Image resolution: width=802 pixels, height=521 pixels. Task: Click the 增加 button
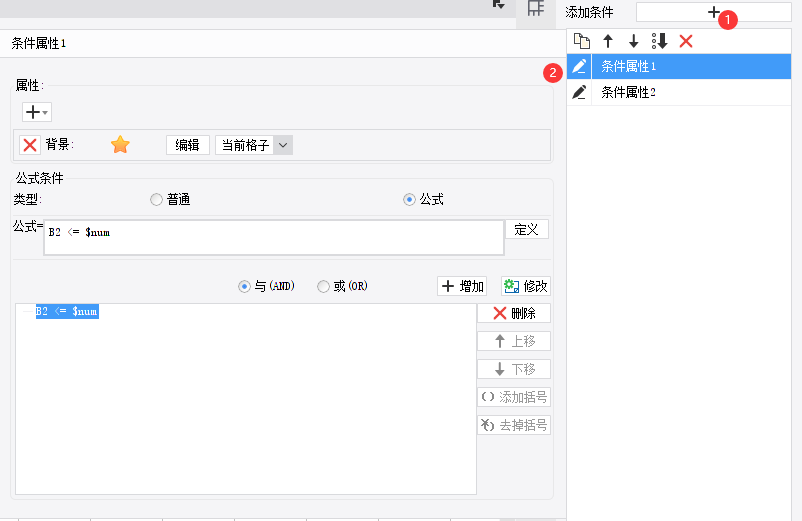pyautogui.click(x=462, y=286)
